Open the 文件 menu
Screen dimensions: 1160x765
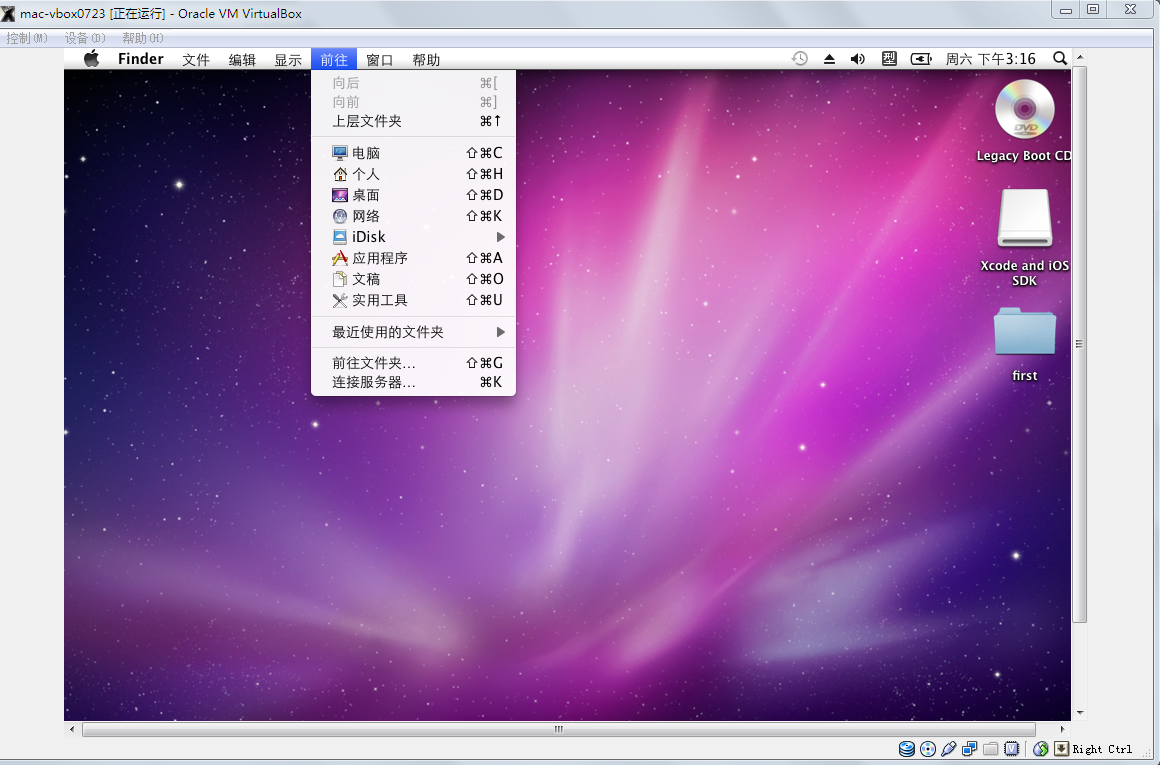coord(196,60)
